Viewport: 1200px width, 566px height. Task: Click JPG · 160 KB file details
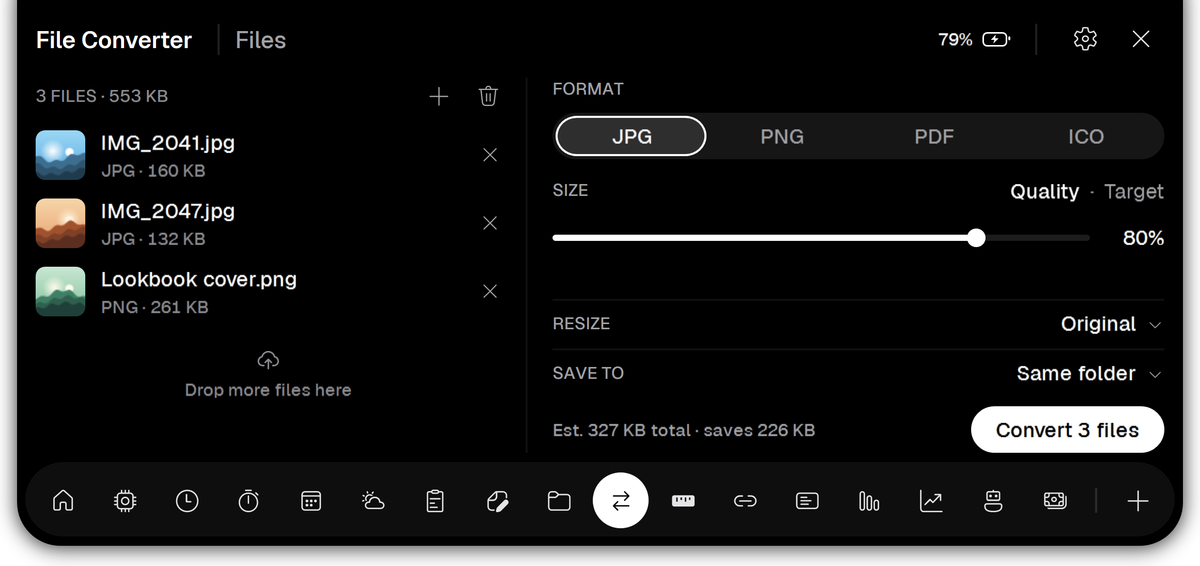pyautogui.click(x=153, y=171)
